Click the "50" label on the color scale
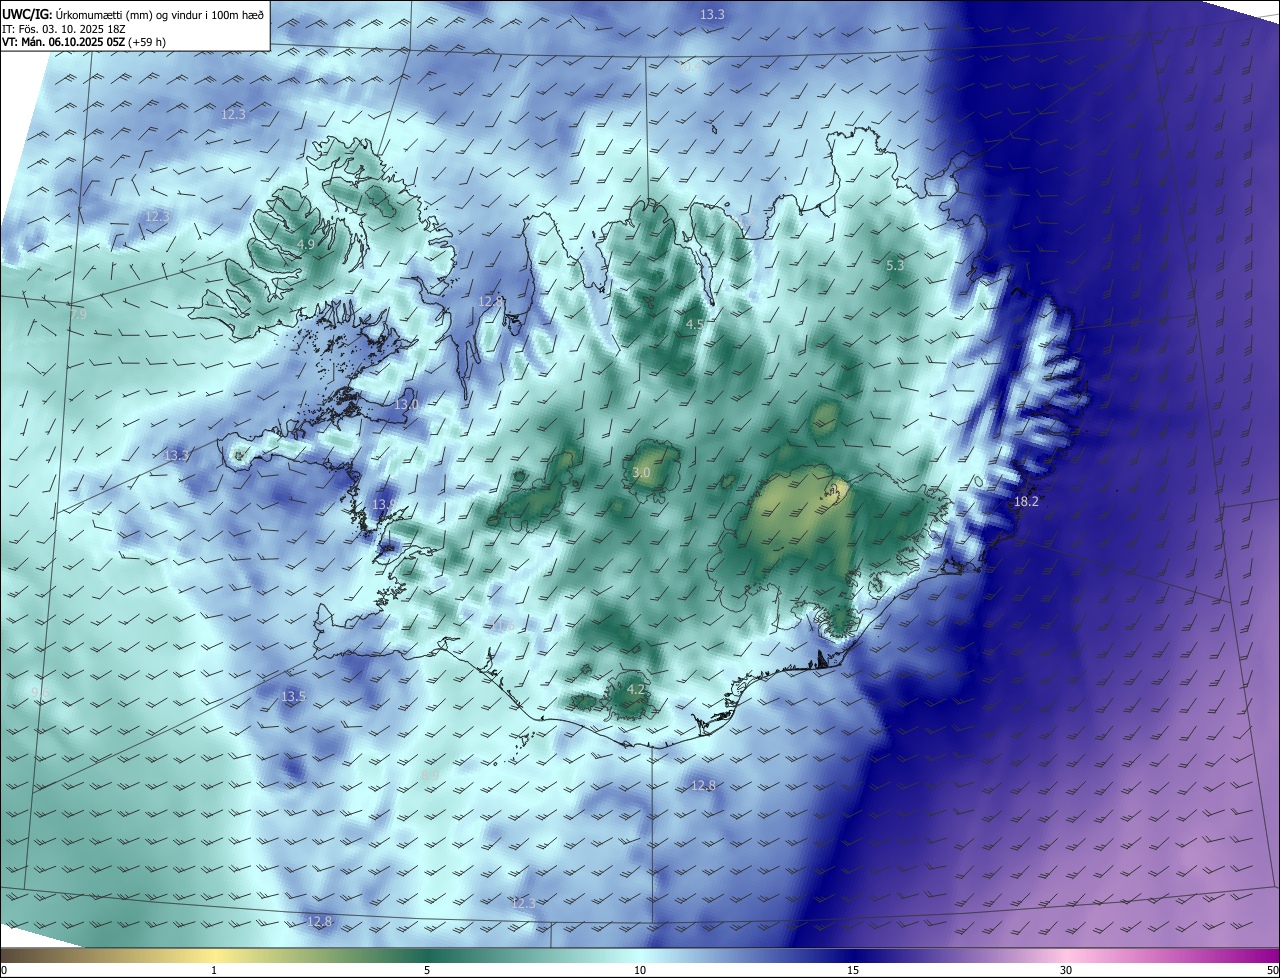This screenshot has height=978, width=1280. click(1271, 970)
